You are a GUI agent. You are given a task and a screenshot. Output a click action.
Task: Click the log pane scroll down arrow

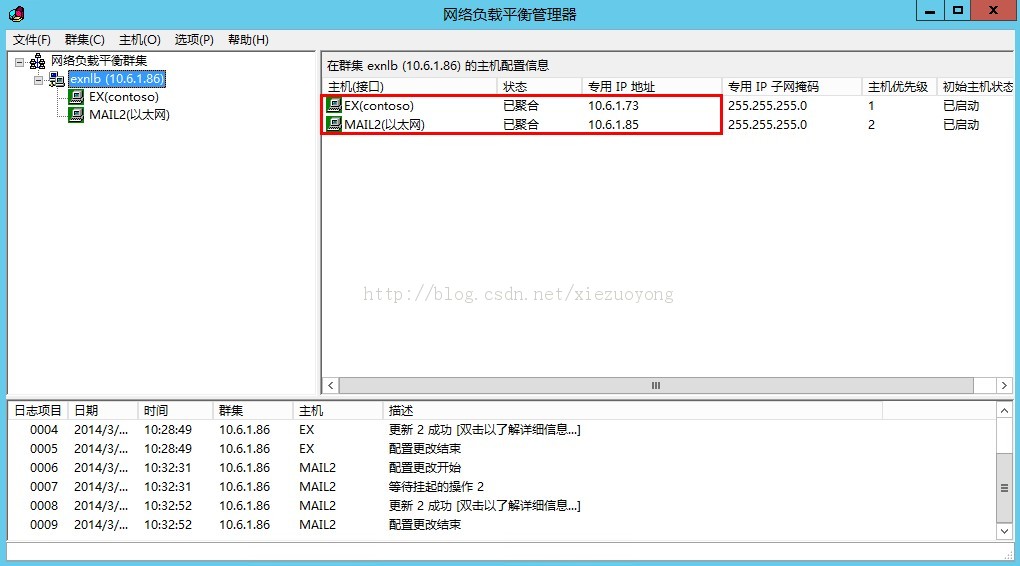click(1004, 531)
